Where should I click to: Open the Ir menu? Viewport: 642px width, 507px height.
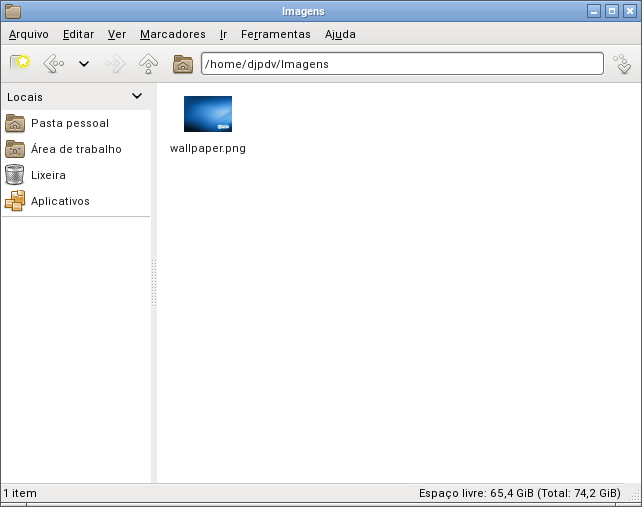pos(223,34)
